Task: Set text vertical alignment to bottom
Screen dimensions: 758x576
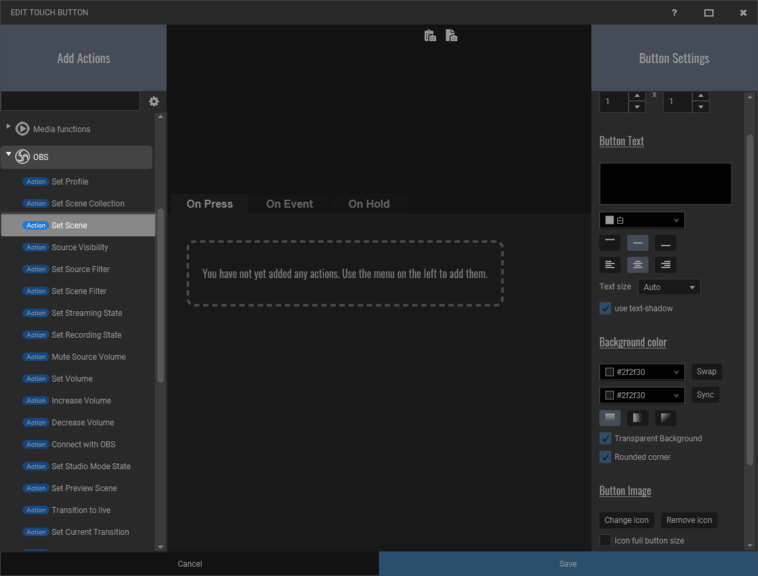Action: [x=666, y=243]
